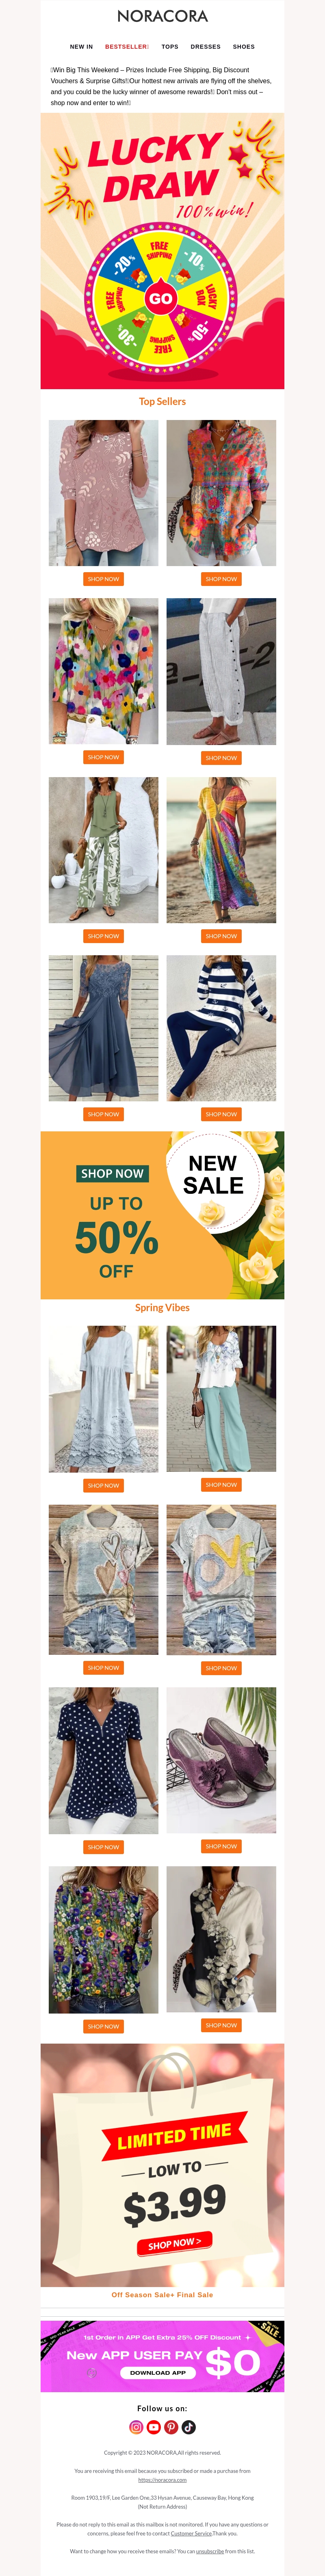The width and height of the screenshot is (325, 2576).
Task: Click SHOP NOW under the purple flower sandals
Action: coord(221,1846)
